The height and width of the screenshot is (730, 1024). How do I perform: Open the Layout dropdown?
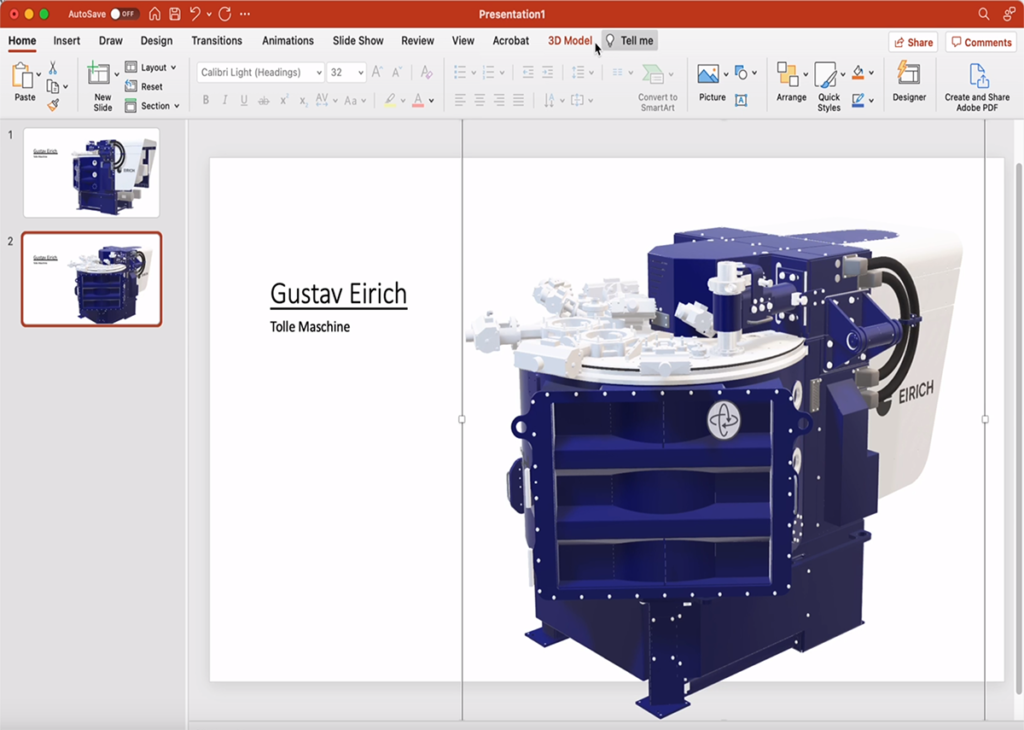tap(151, 67)
